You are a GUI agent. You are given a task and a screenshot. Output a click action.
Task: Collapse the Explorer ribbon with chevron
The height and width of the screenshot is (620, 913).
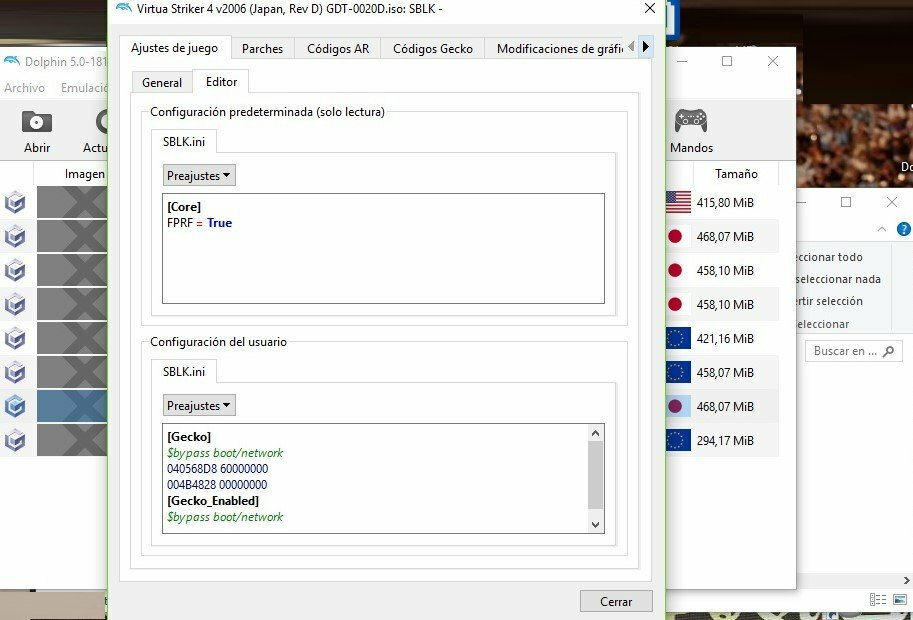882,229
